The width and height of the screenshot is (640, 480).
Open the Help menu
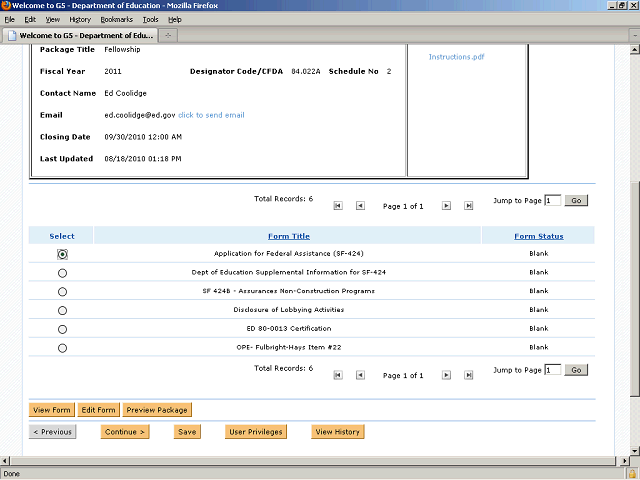175,20
